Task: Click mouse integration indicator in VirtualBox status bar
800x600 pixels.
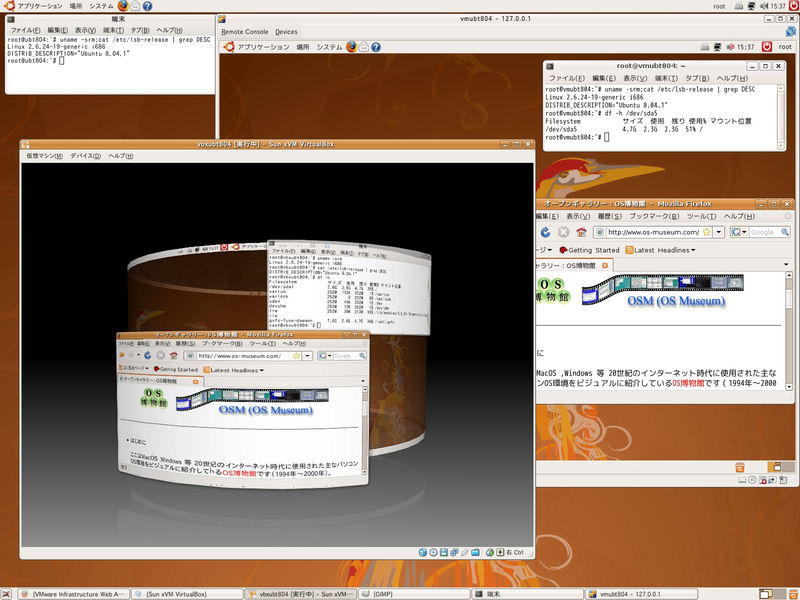Action: pos(490,552)
